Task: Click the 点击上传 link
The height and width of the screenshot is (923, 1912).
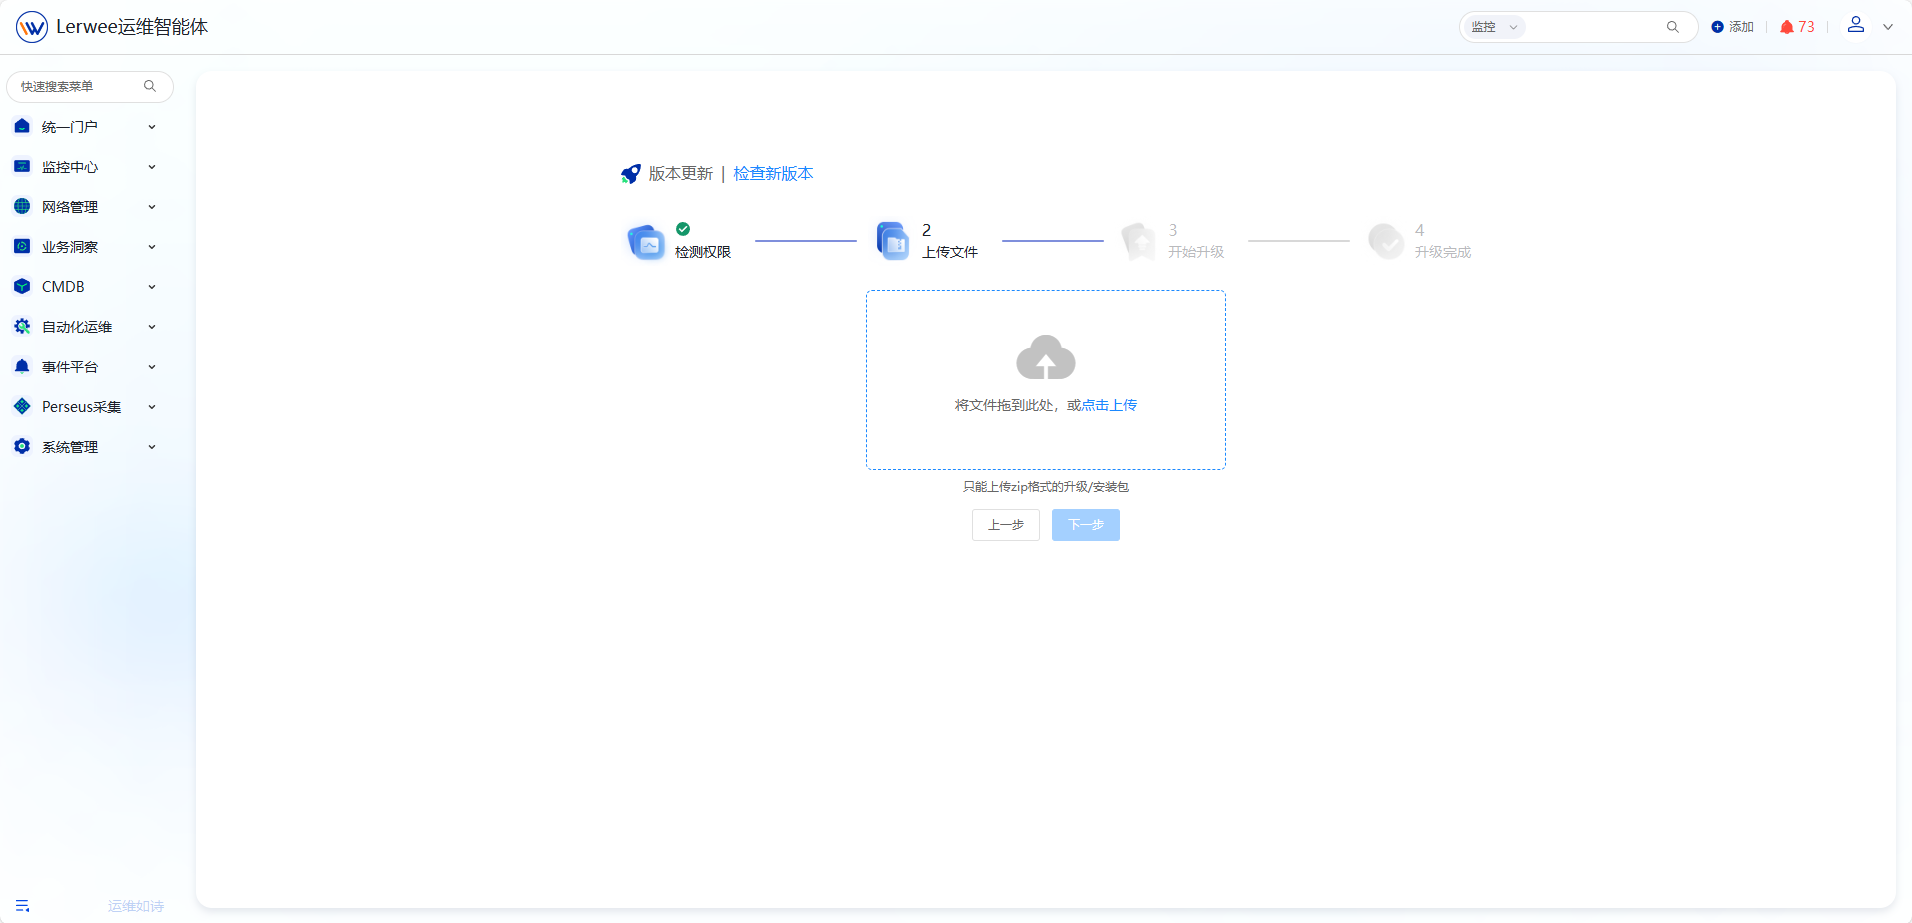Action: click(1109, 405)
